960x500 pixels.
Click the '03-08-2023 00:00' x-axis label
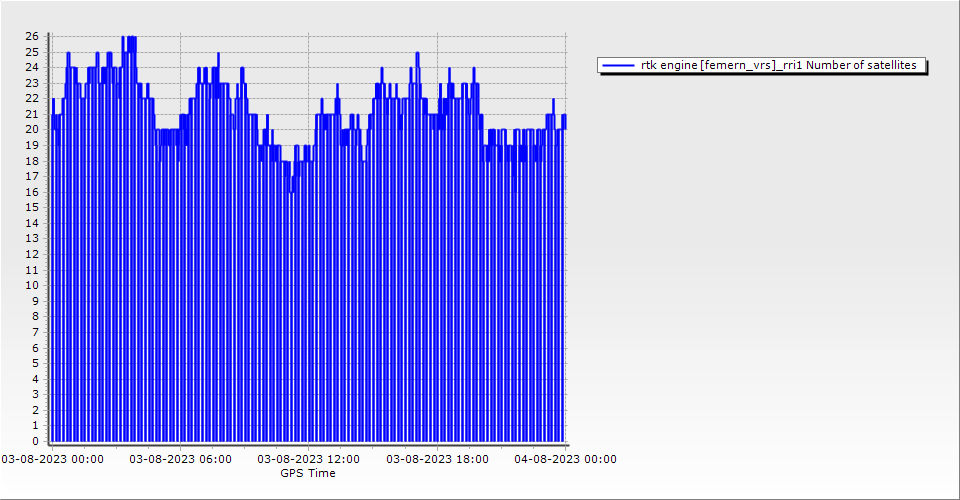(x=52, y=459)
